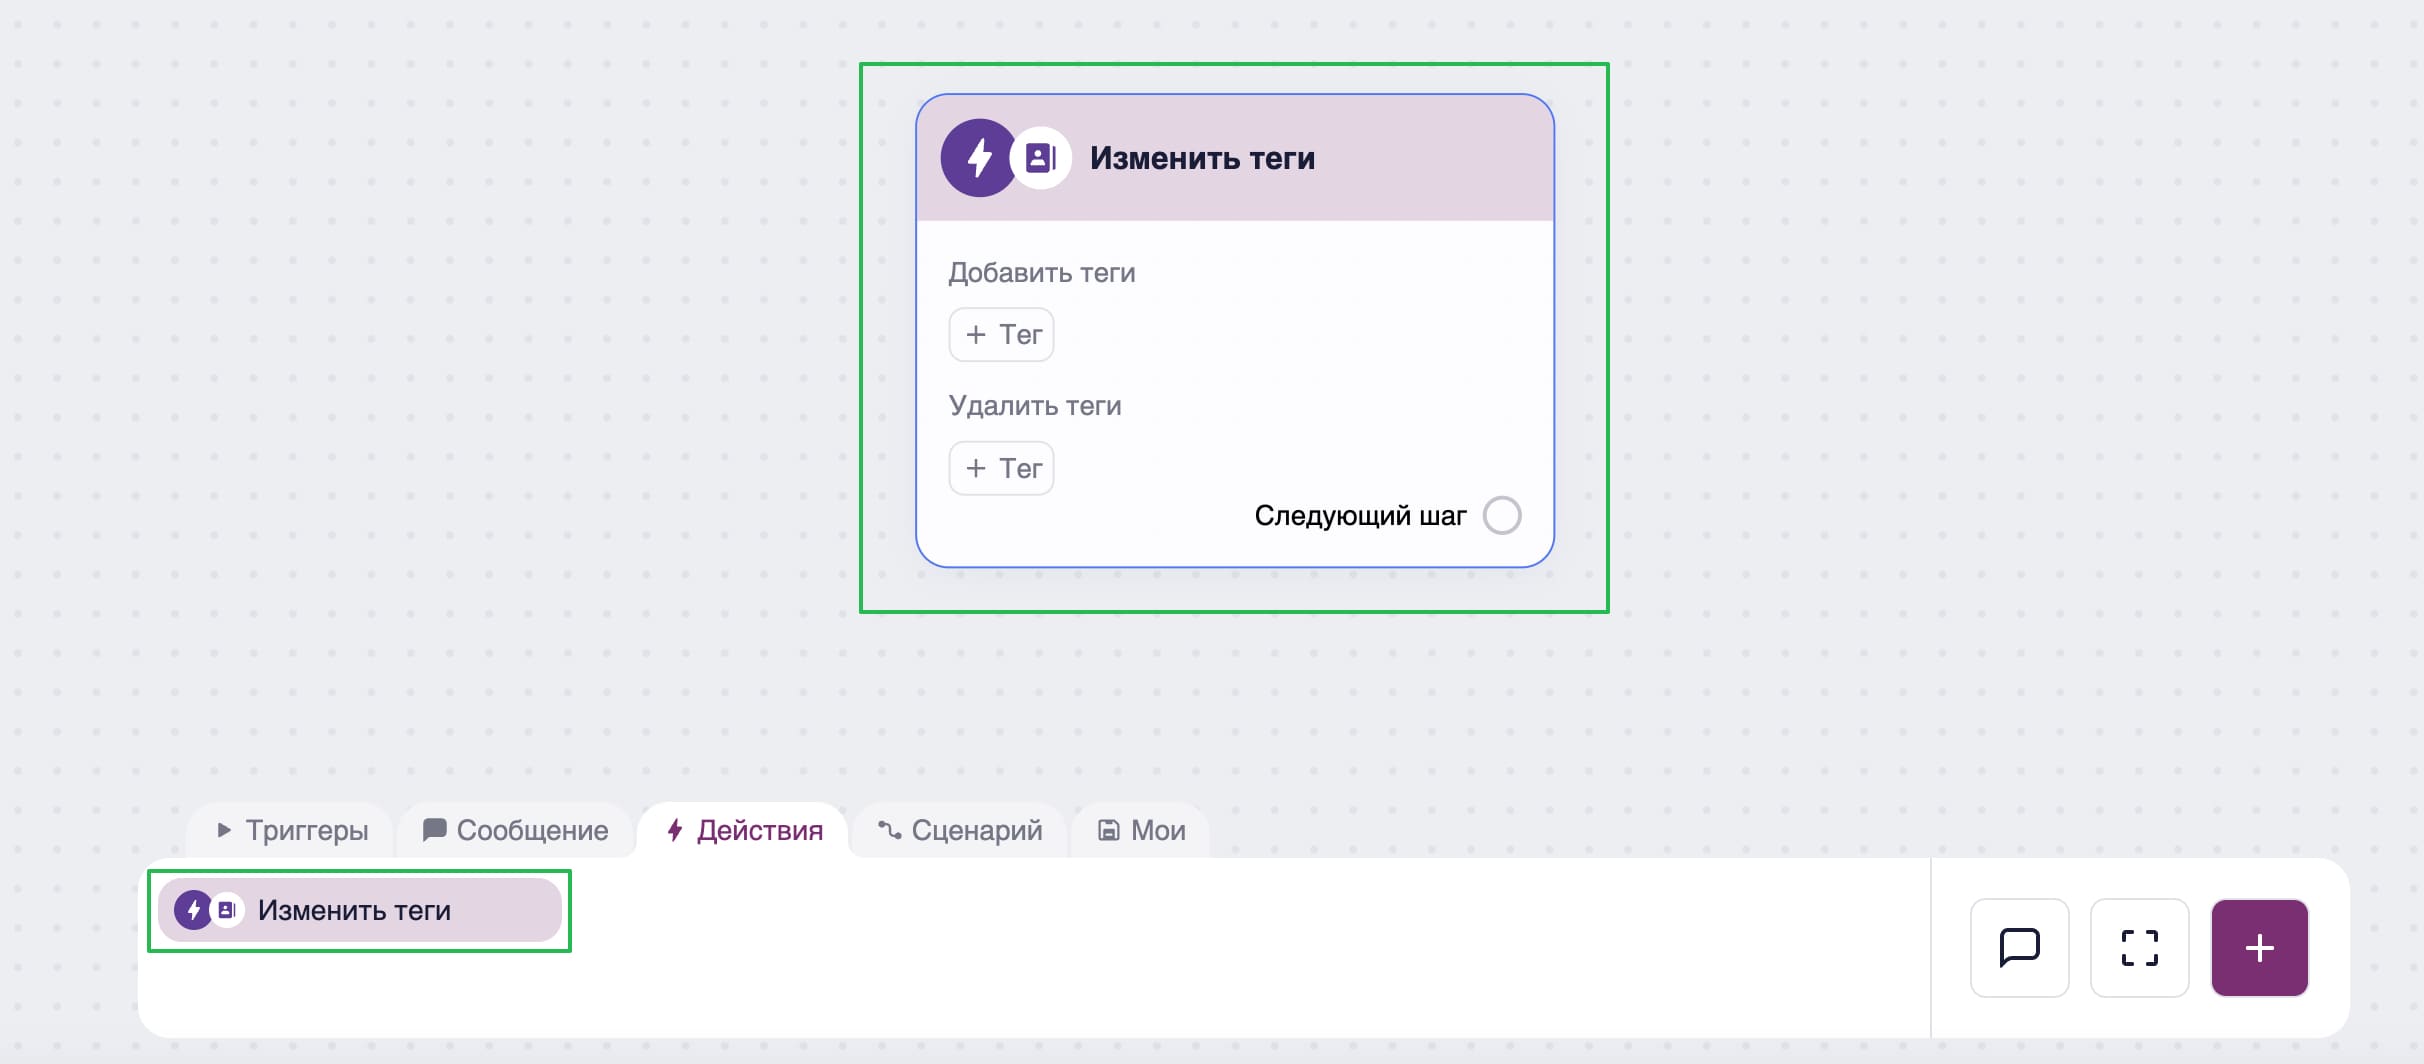Open the Триггеры tab
The height and width of the screenshot is (1064, 2424).
[x=291, y=830]
